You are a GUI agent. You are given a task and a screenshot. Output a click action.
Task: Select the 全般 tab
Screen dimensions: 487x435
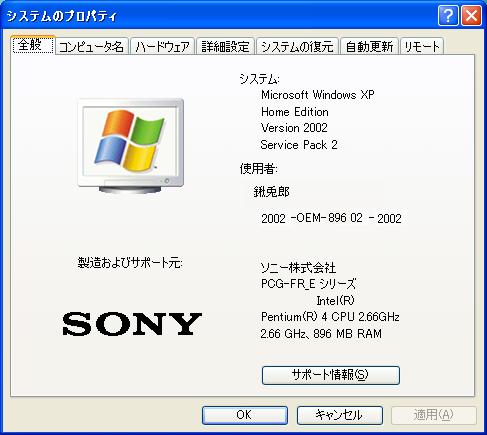click(x=33, y=45)
